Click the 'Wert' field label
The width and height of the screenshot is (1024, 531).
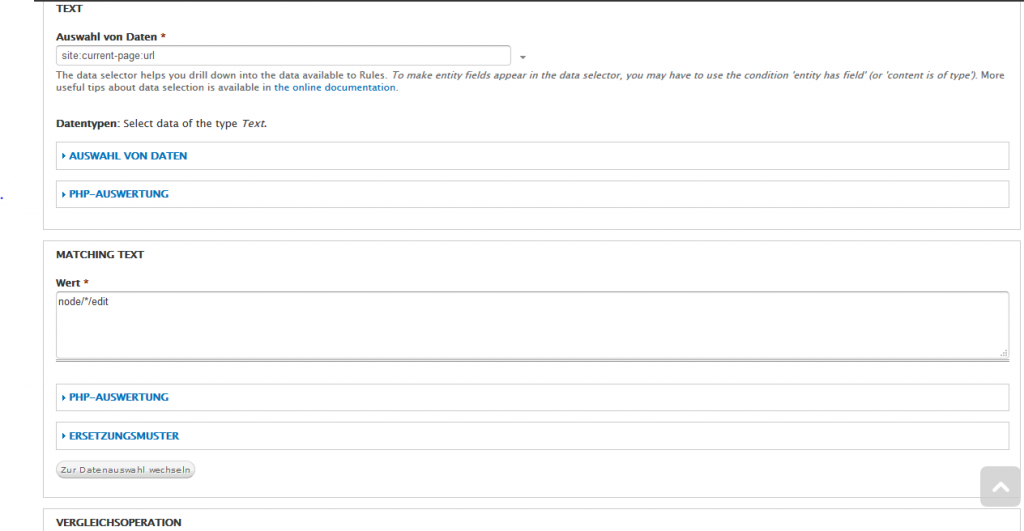click(x=67, y=283)
